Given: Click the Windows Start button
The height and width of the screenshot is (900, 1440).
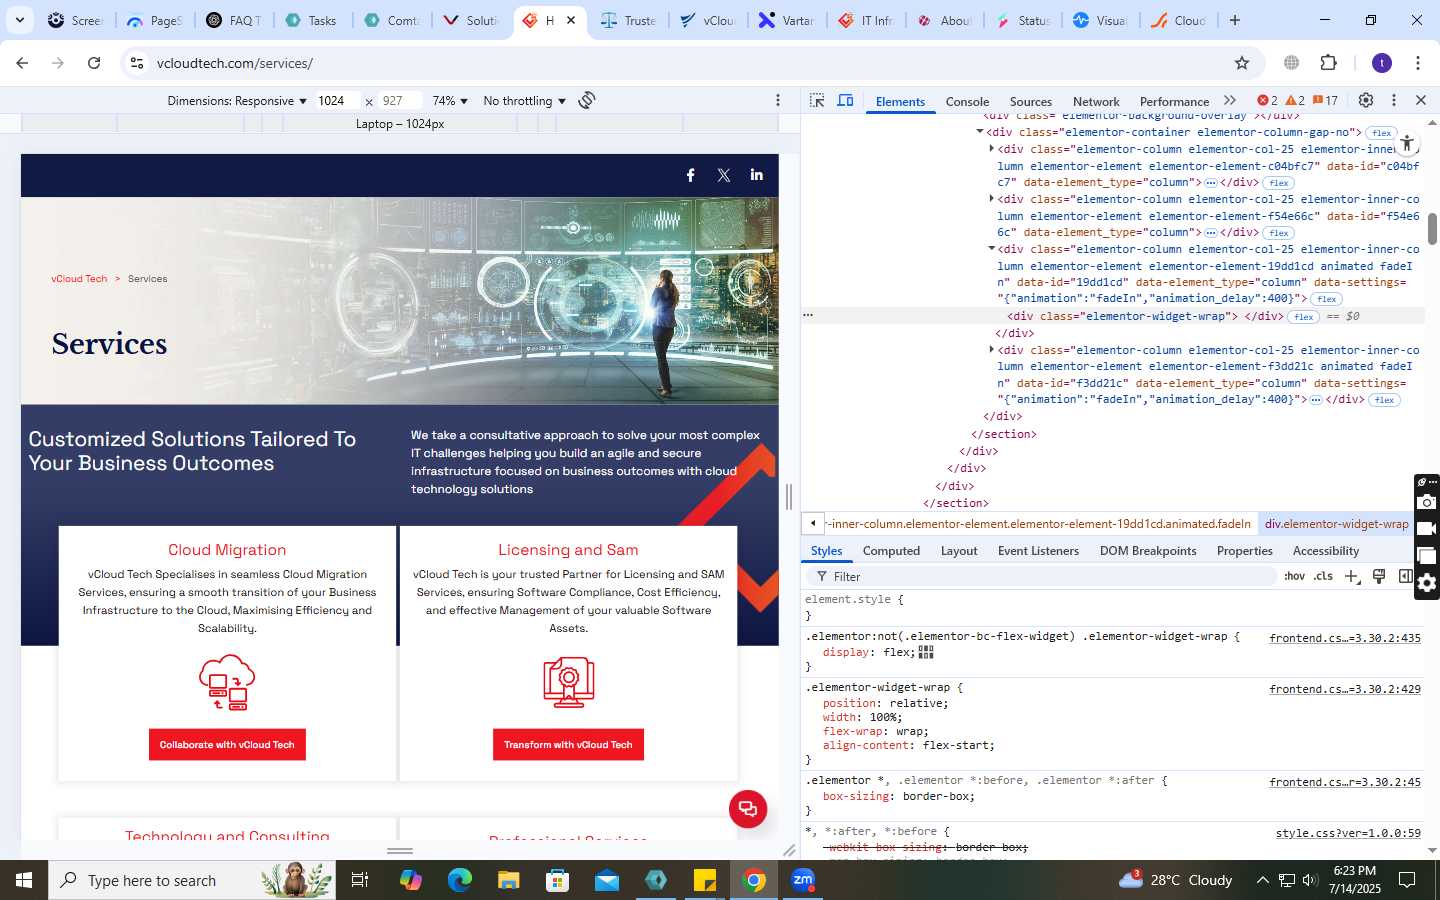Looking at the screenshot, I should pos(24,880).
